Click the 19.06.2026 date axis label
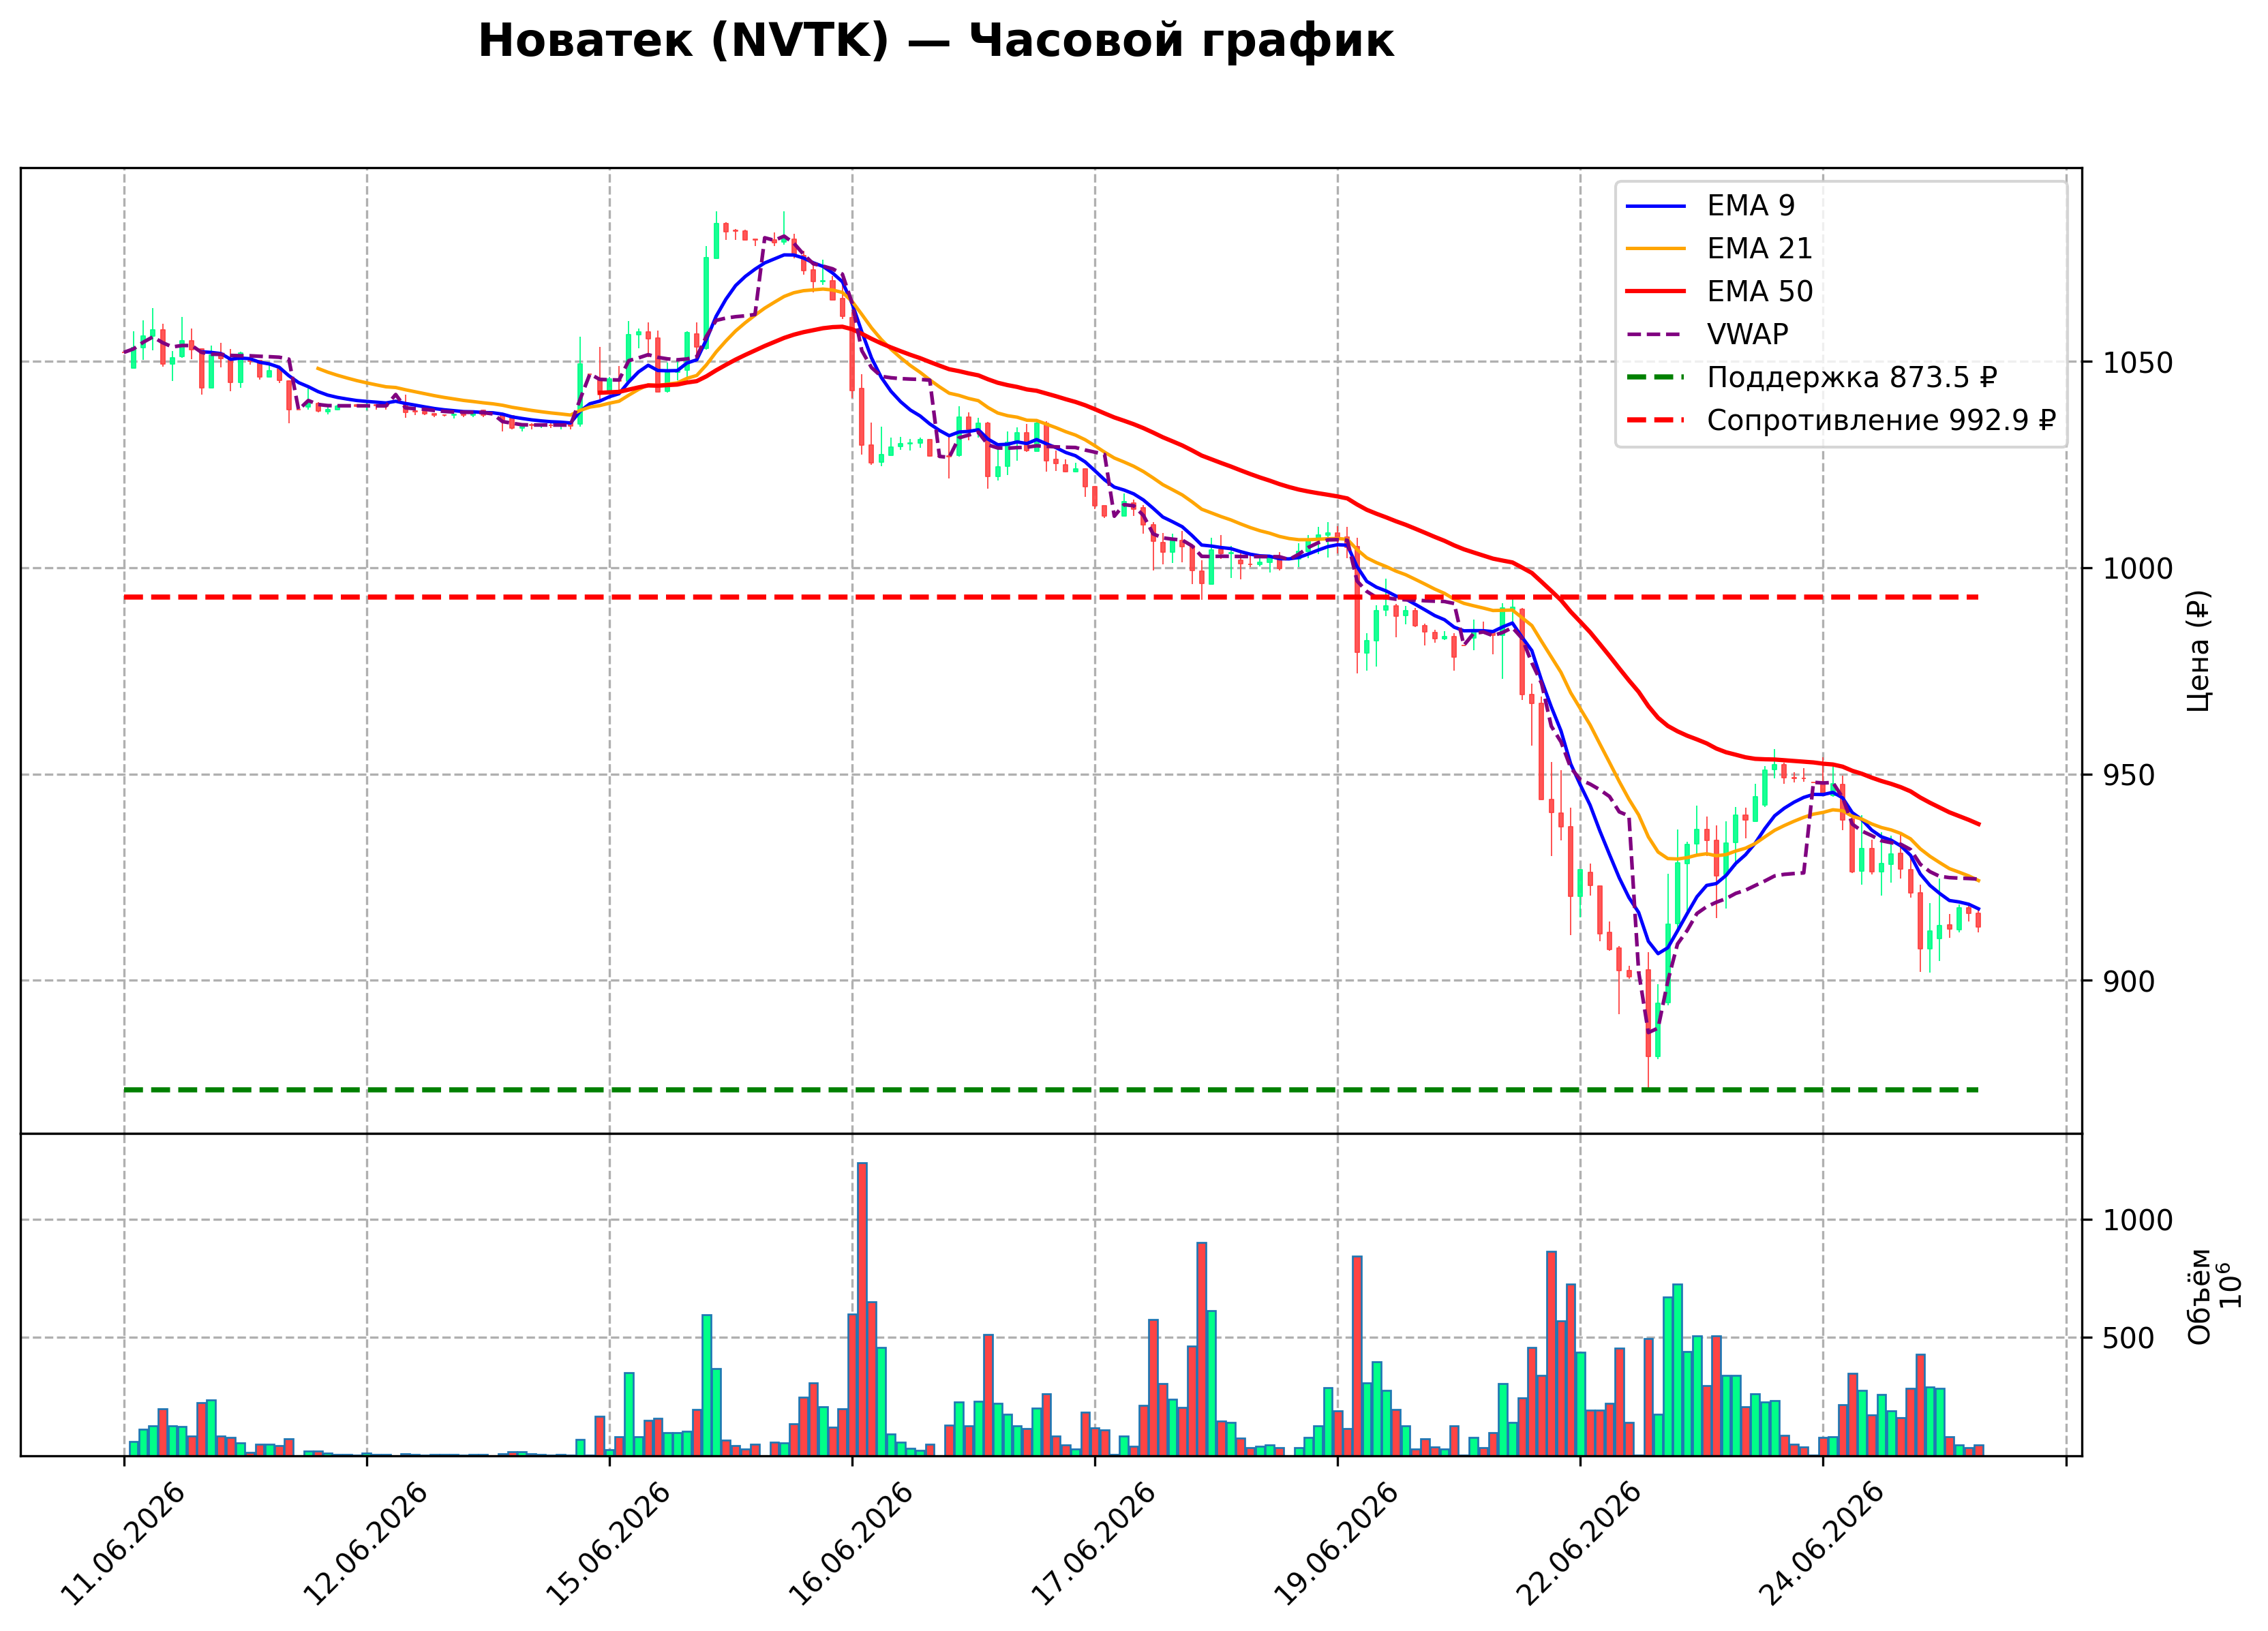Image resolution: width=2268 pixels, height=1631 pixels. (1337, 1546)
